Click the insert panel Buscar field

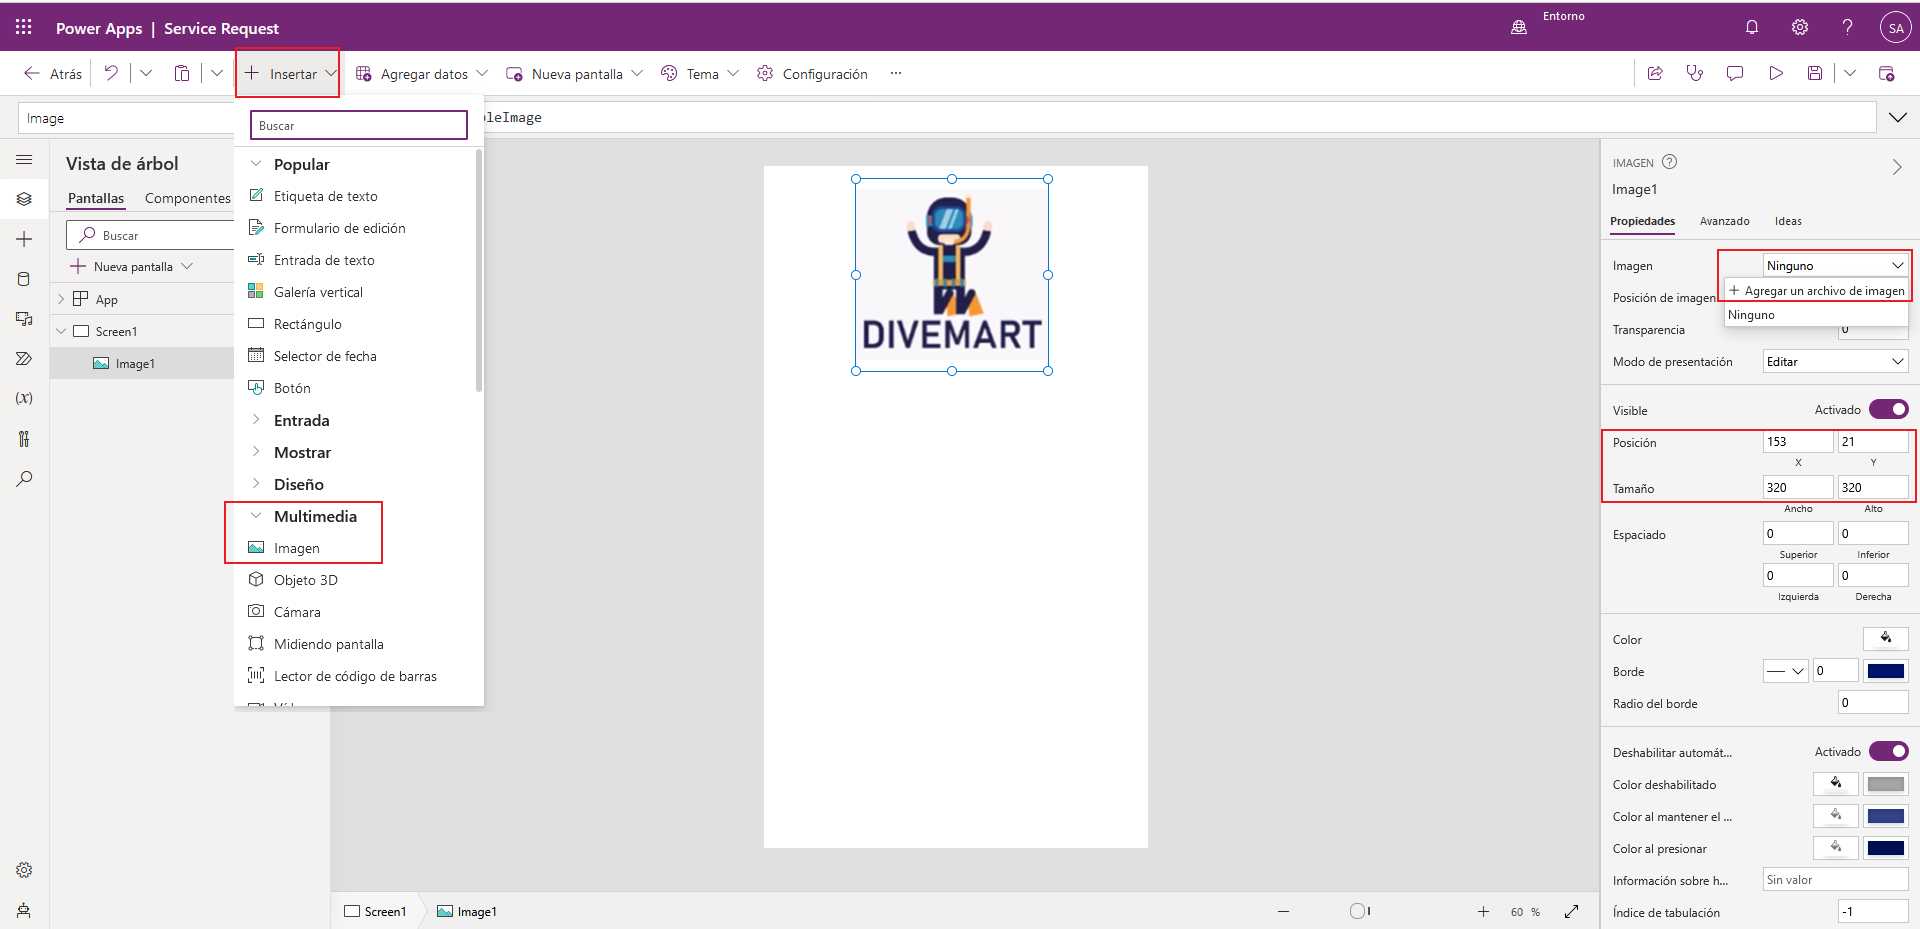tap(359, 125)
